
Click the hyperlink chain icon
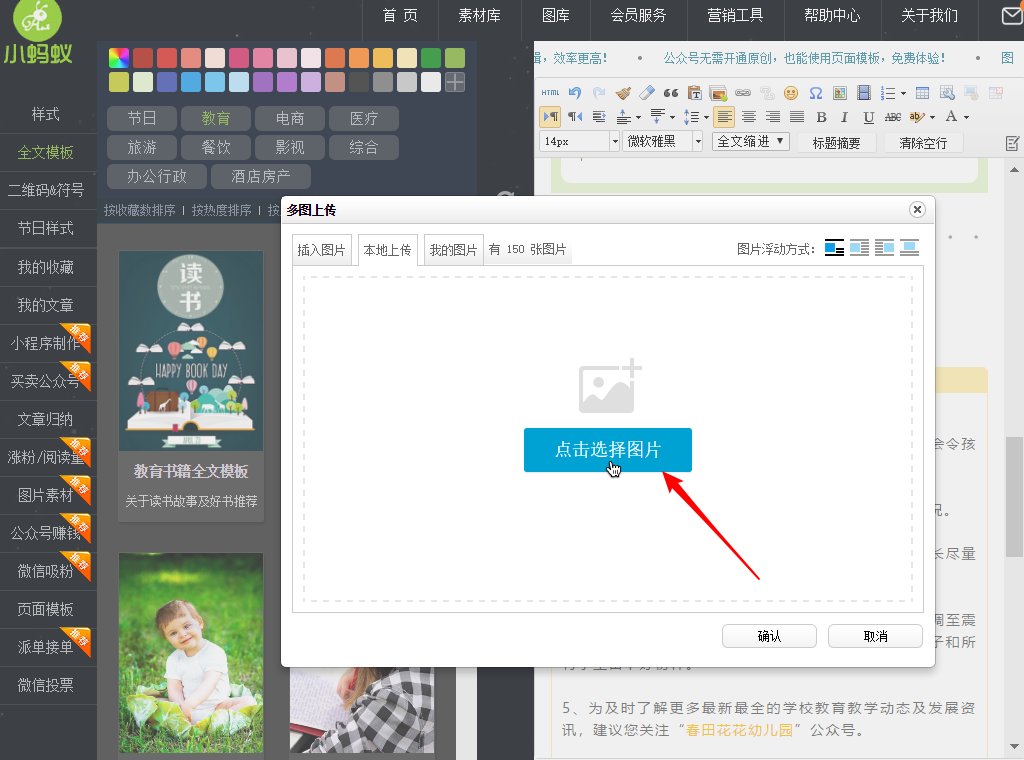coord(742,92)
